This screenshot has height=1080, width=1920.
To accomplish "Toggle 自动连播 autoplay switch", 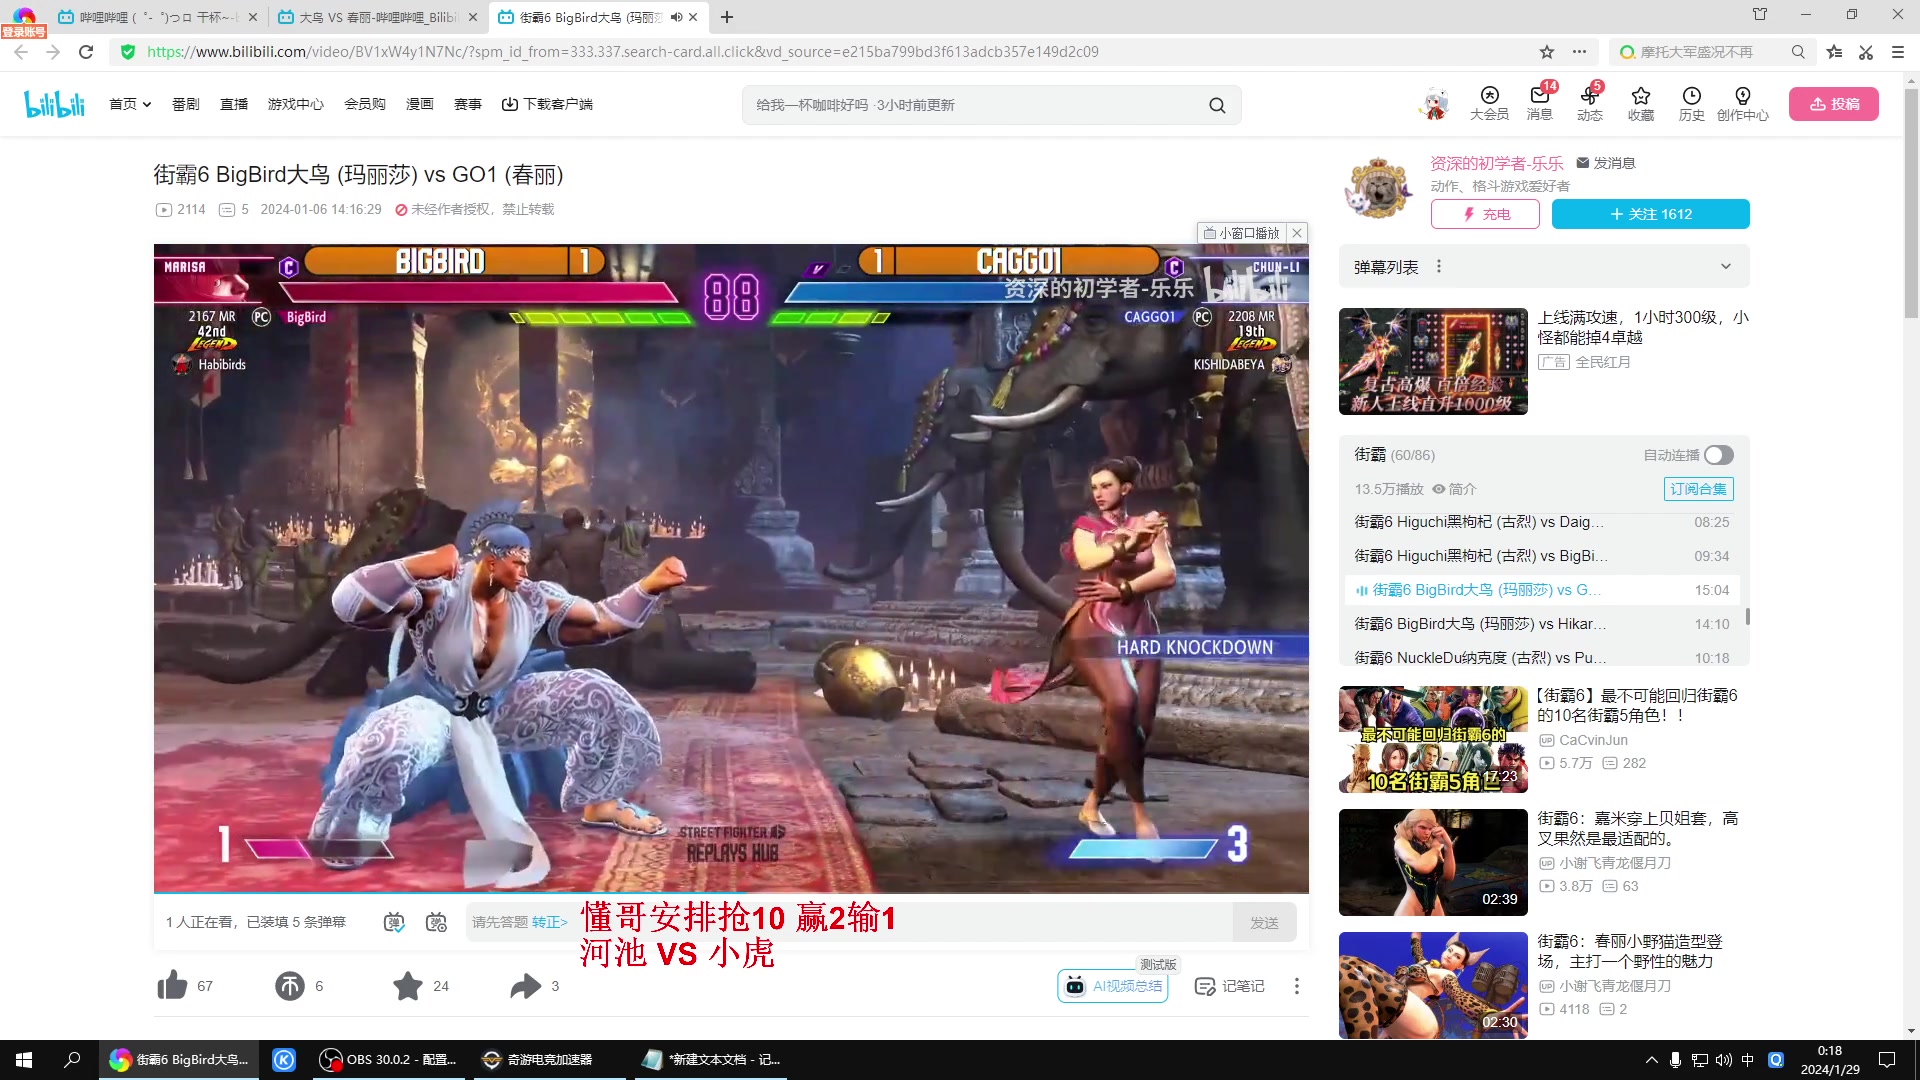I will click(x=1718, y=455).
